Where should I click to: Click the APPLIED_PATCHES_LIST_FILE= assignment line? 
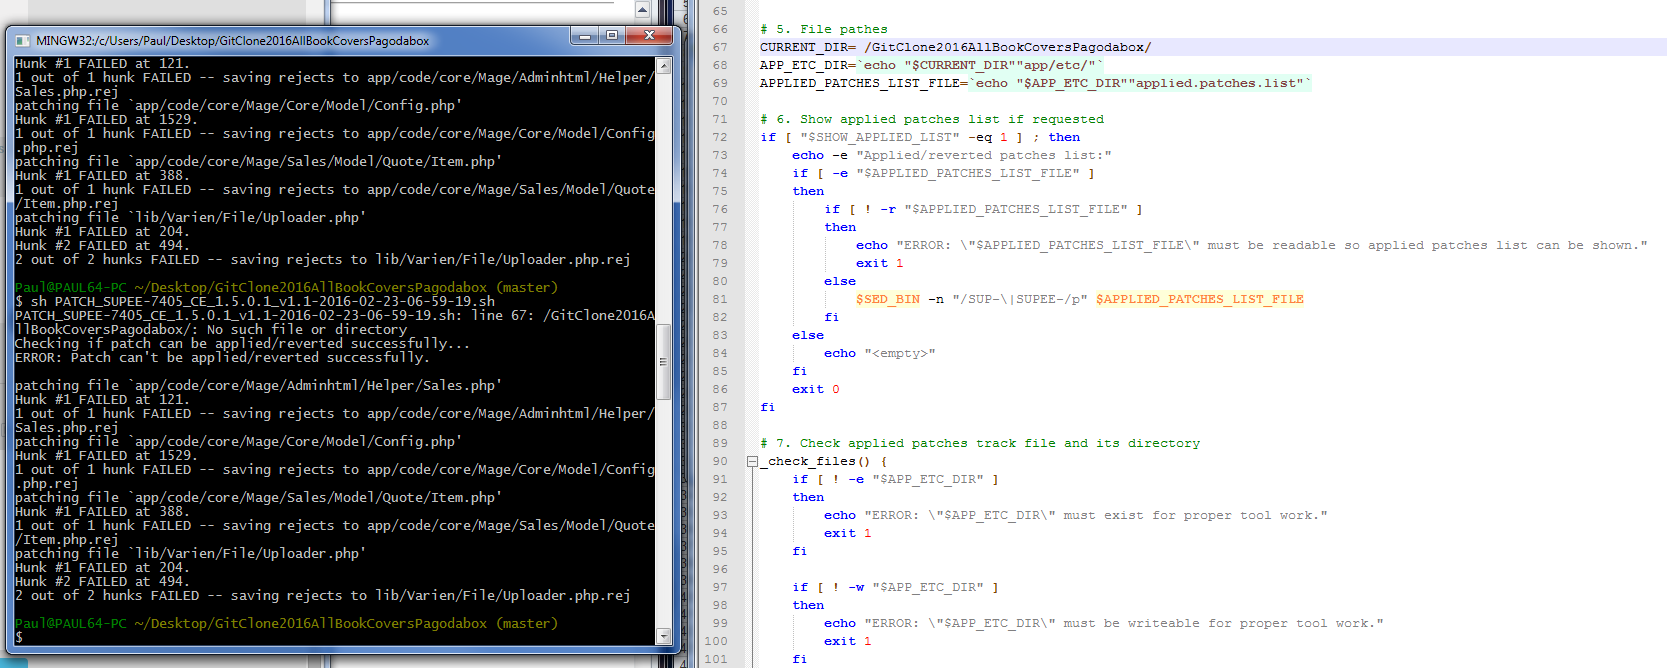[x=1035, y=83]
